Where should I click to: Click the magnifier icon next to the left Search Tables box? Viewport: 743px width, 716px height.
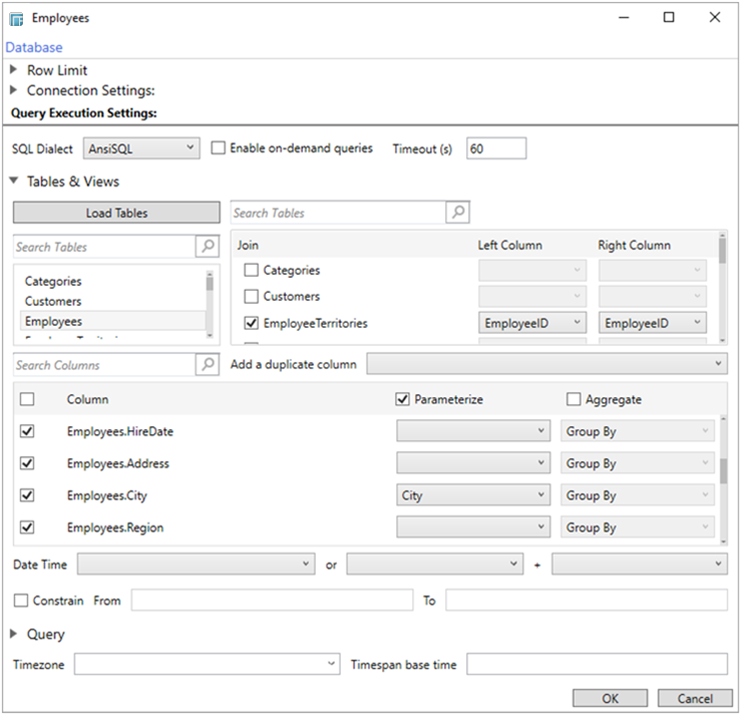coord(207,247)
